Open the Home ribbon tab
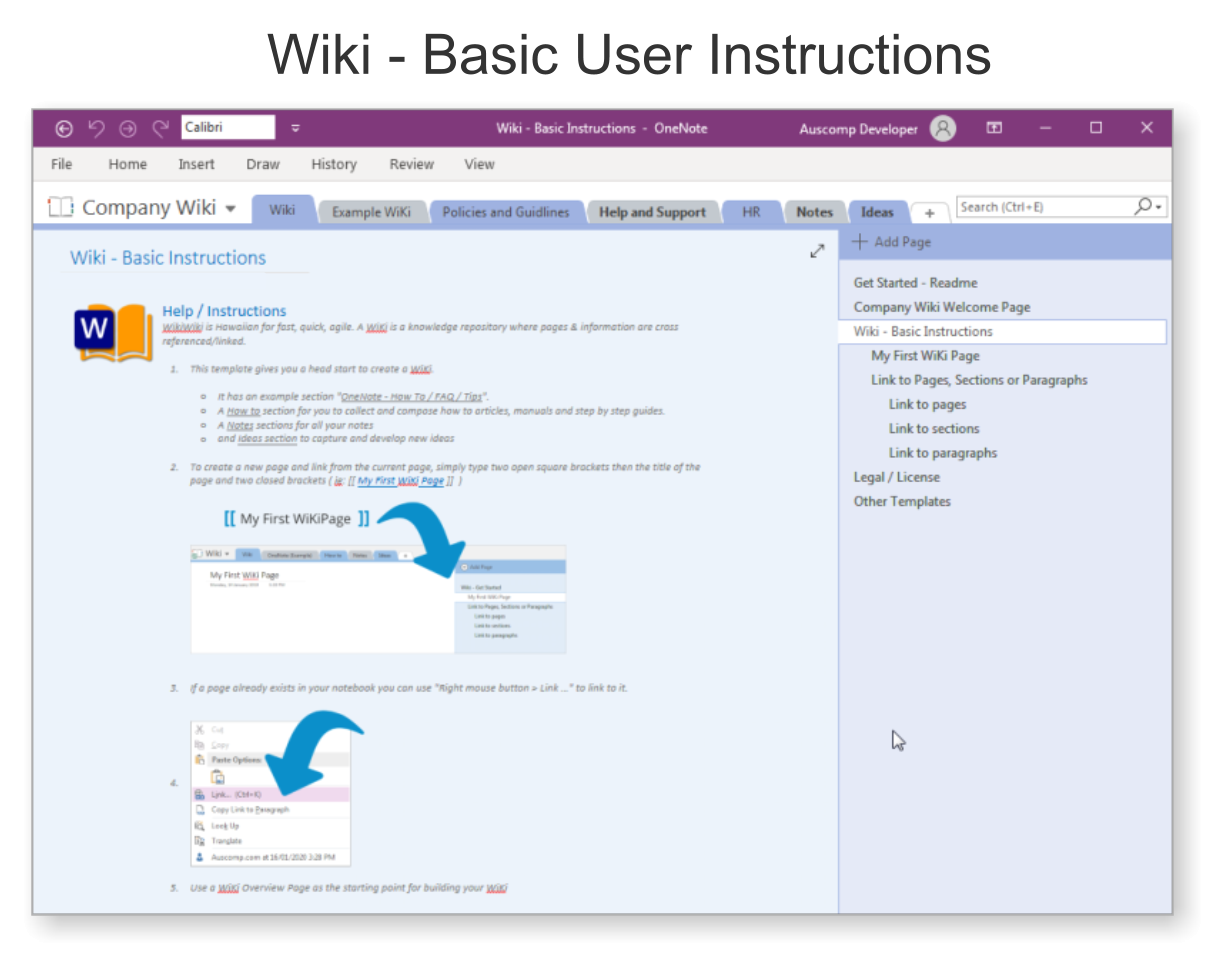Image resolution: width=1225 pixels, height=980 pixels. coord(127,164)
